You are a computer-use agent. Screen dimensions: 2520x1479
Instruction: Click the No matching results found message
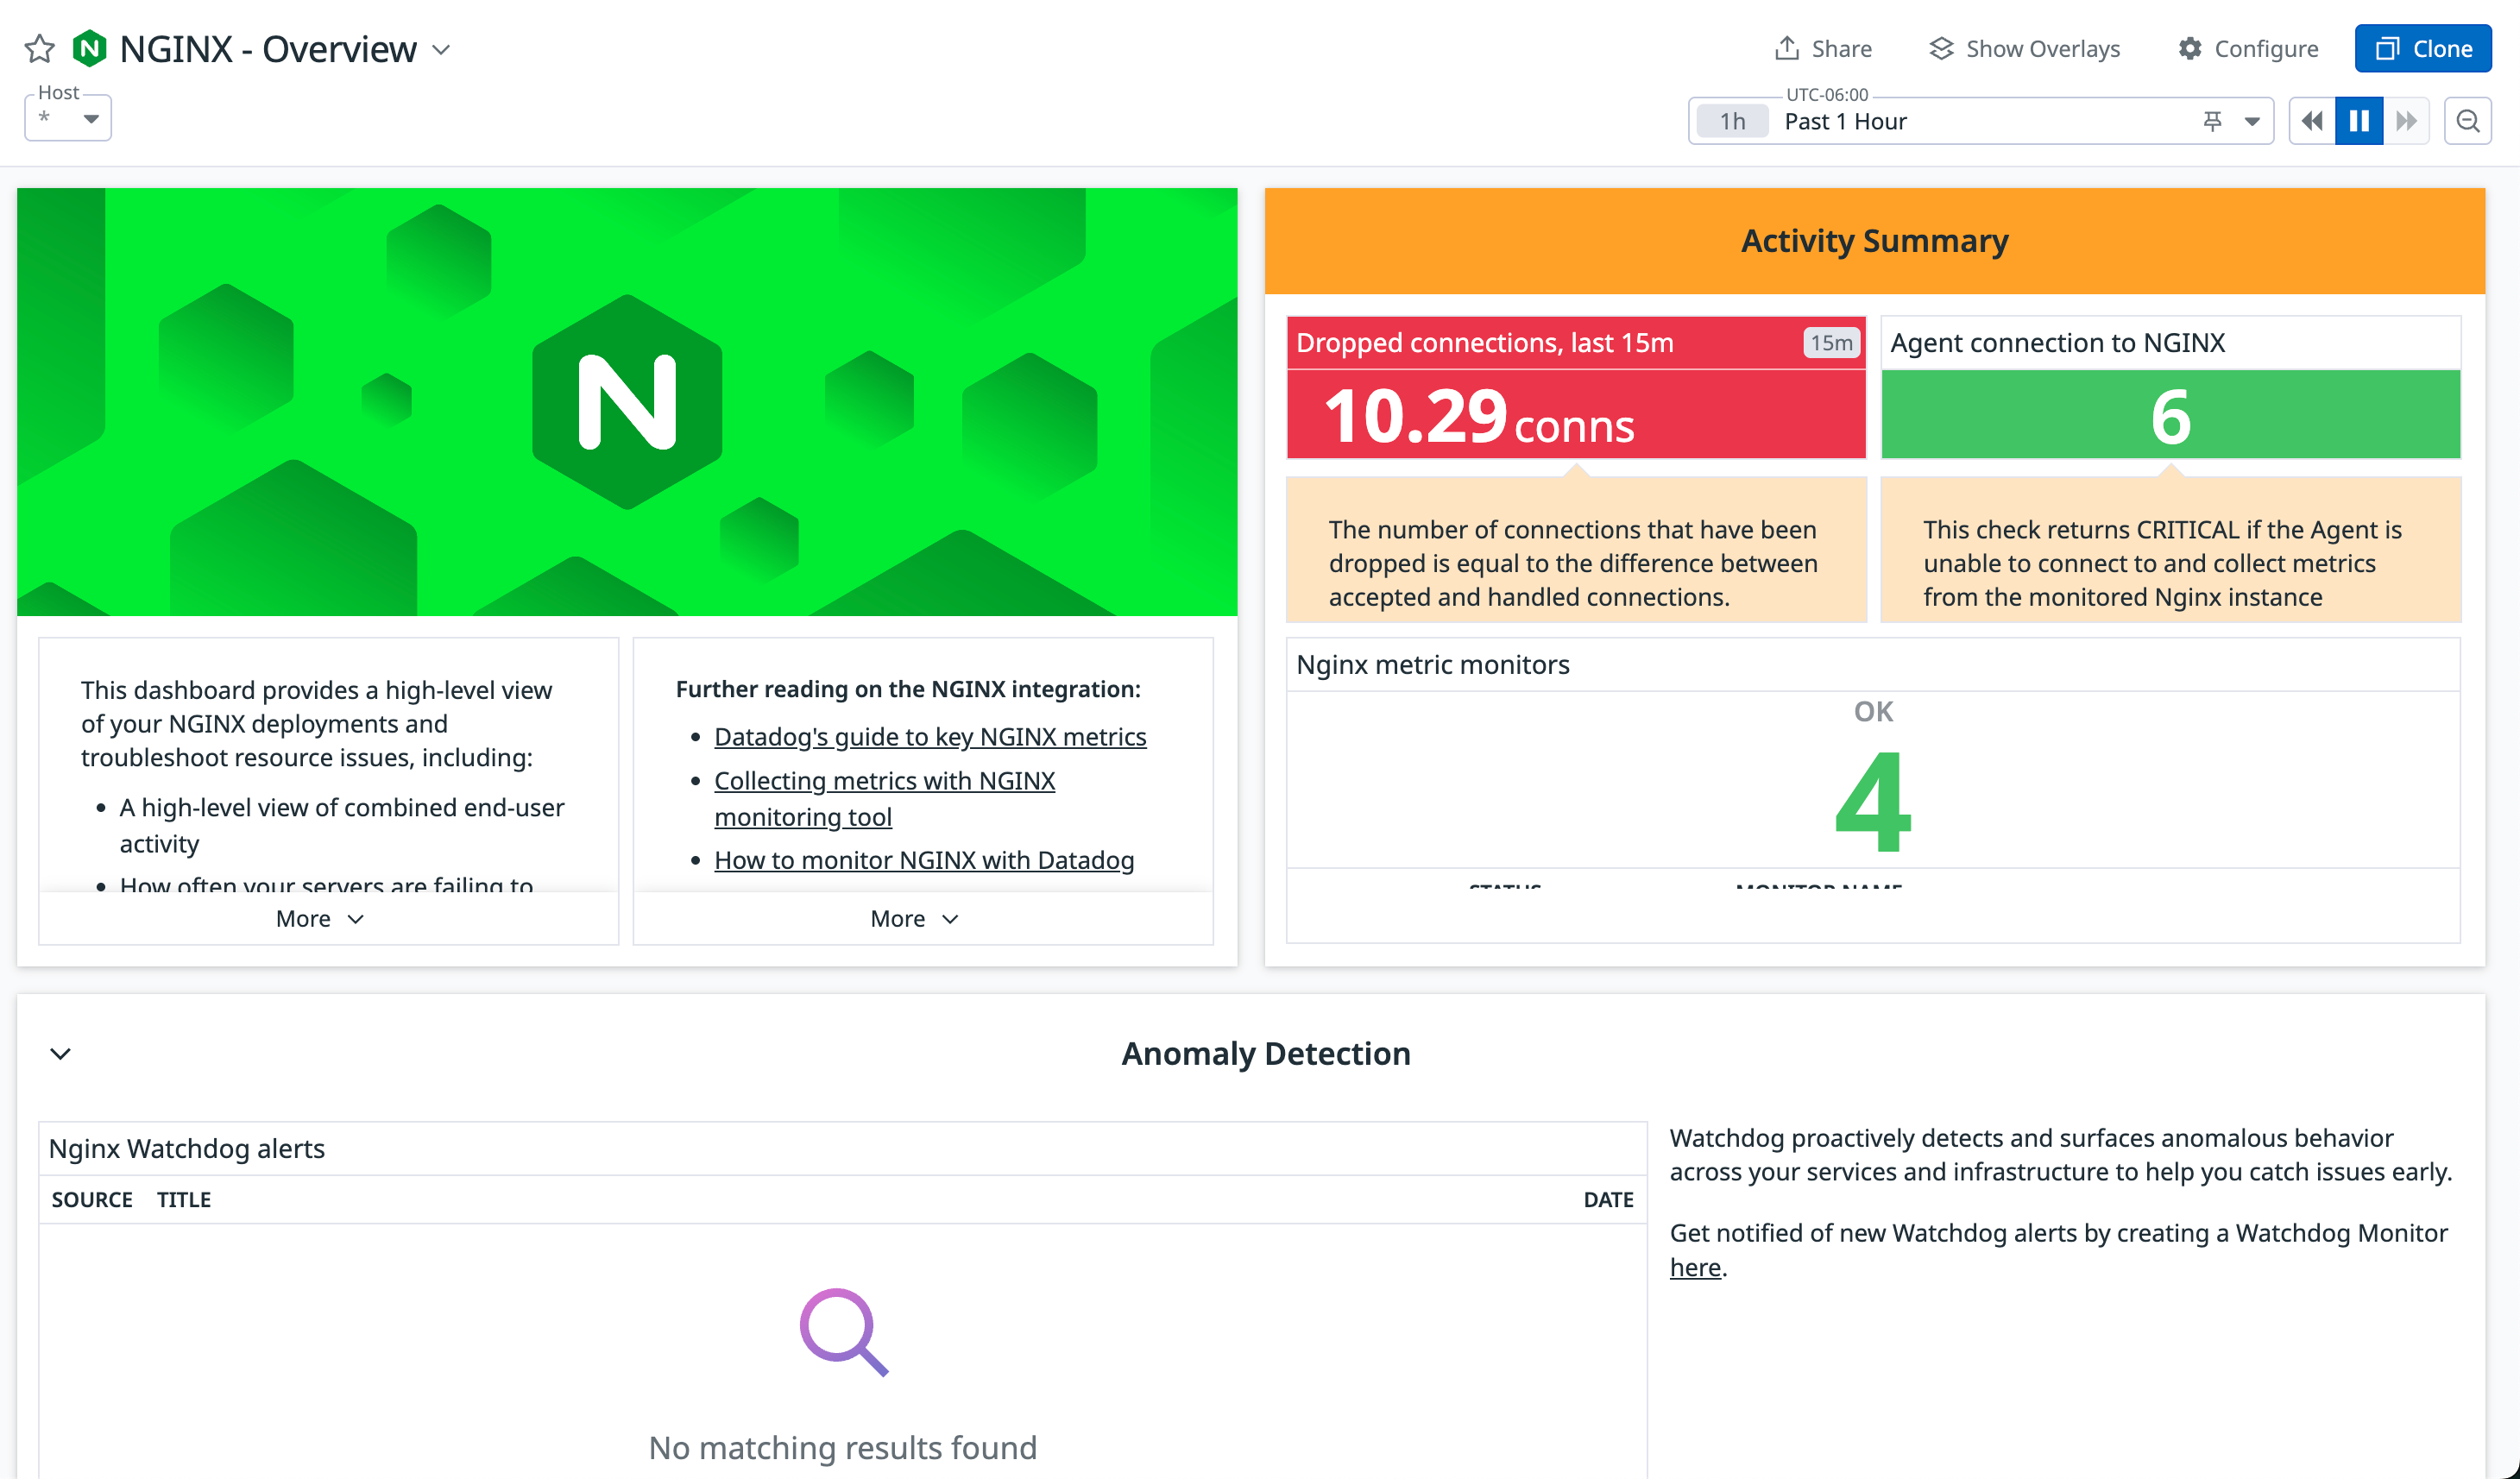pyautogui.click(x=843, y=1448)
